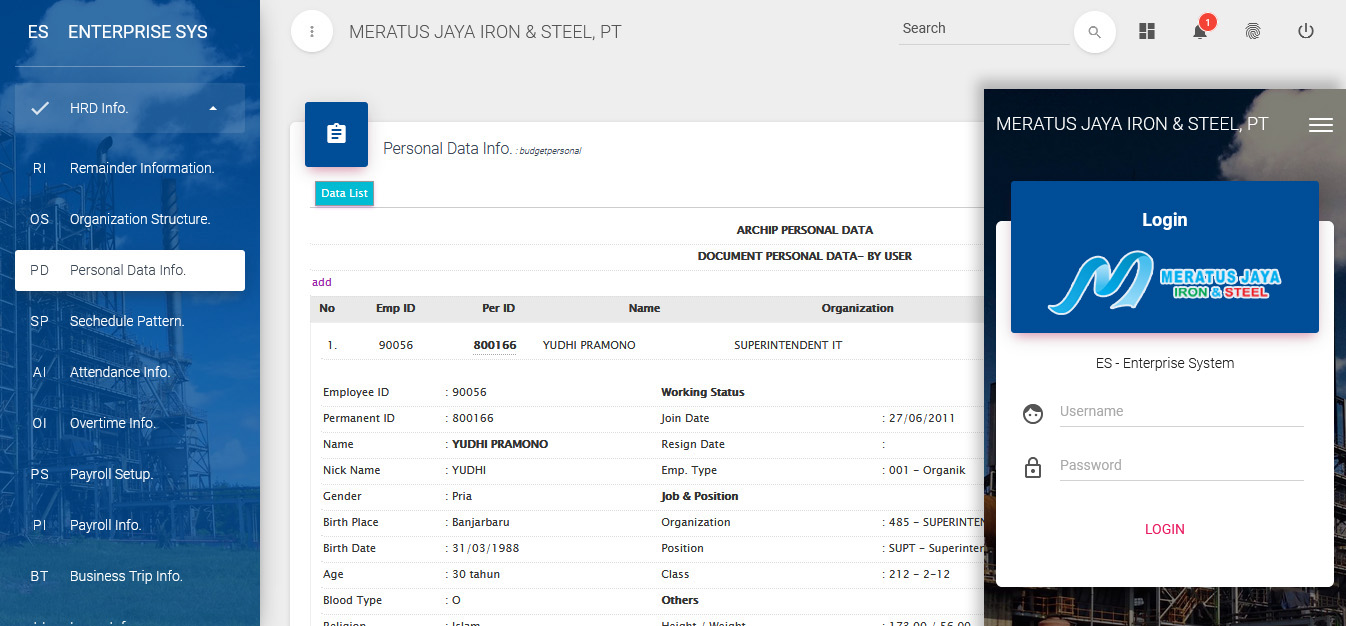This screenshot has height=626, width=1346.
Task: Click the checkmark icon beside HRD Info
Action: [x=39, y=107]
